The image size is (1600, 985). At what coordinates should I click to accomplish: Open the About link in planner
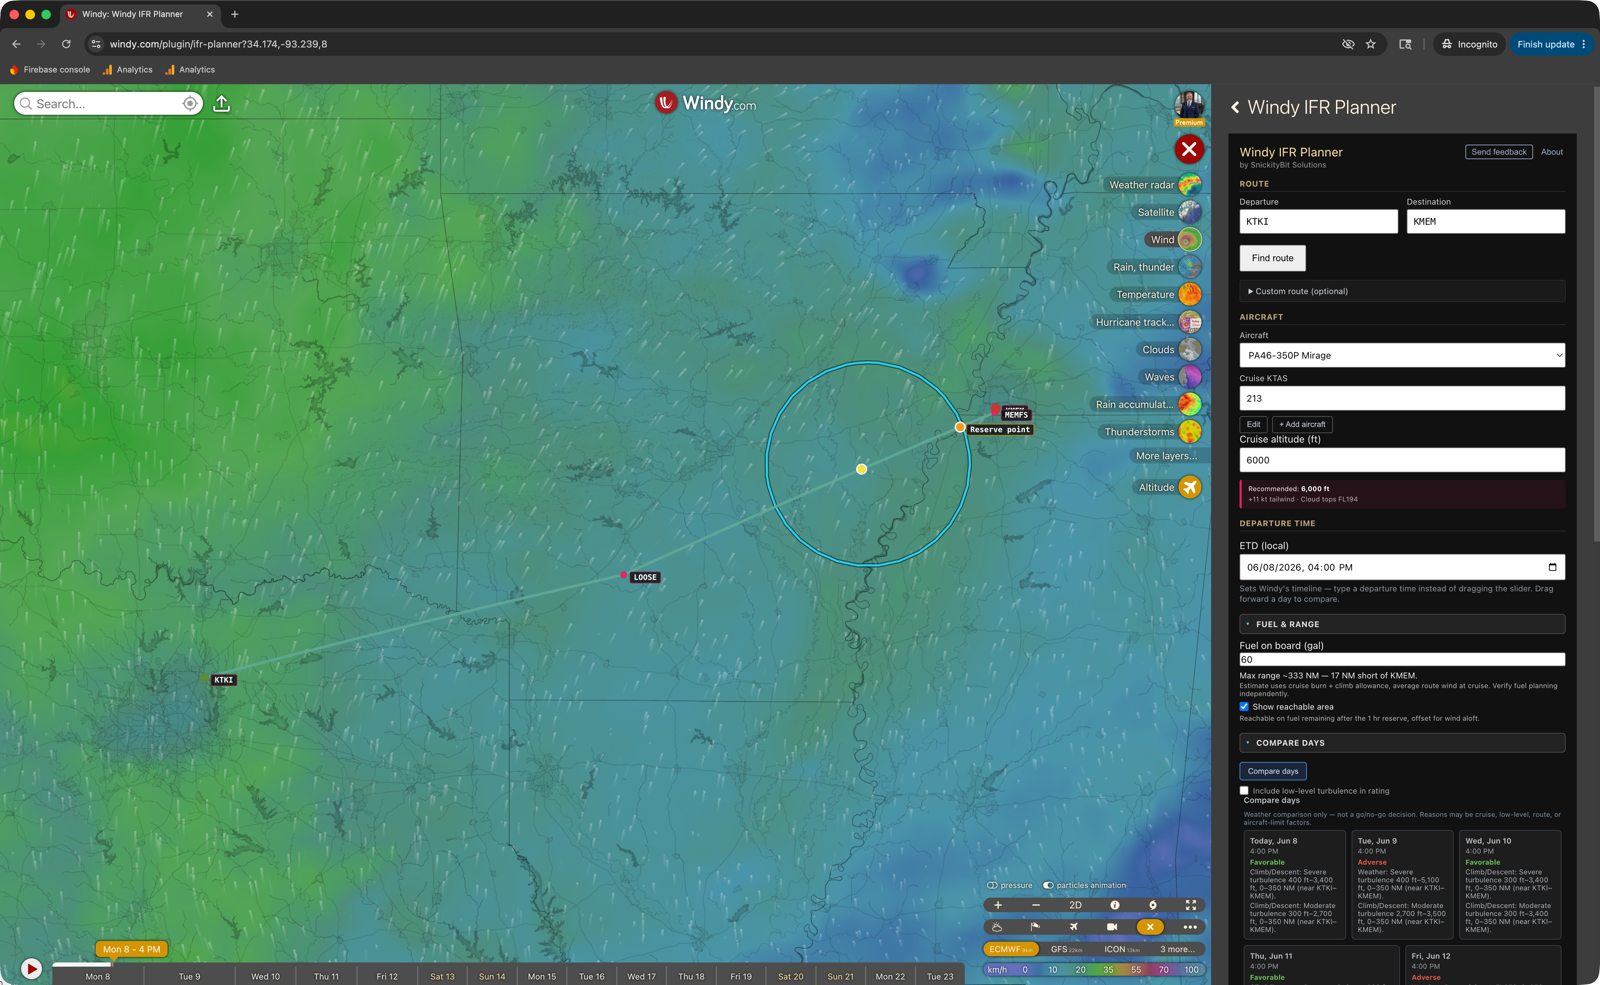tap(1552, 152)
